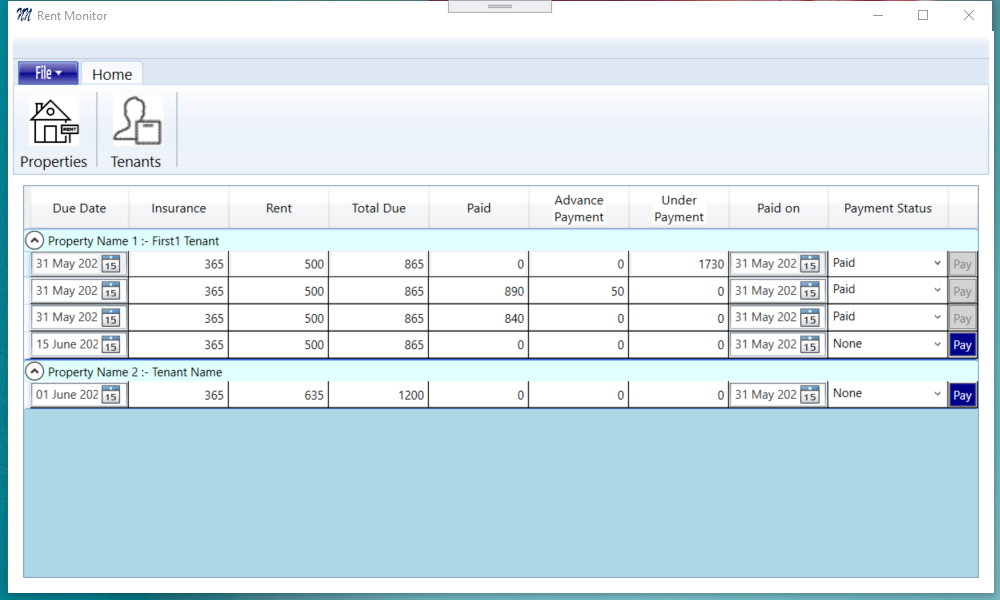Click Due Date calendar in first row
This screenshot has height=600, width=1000.
click(x=111, y=265)
